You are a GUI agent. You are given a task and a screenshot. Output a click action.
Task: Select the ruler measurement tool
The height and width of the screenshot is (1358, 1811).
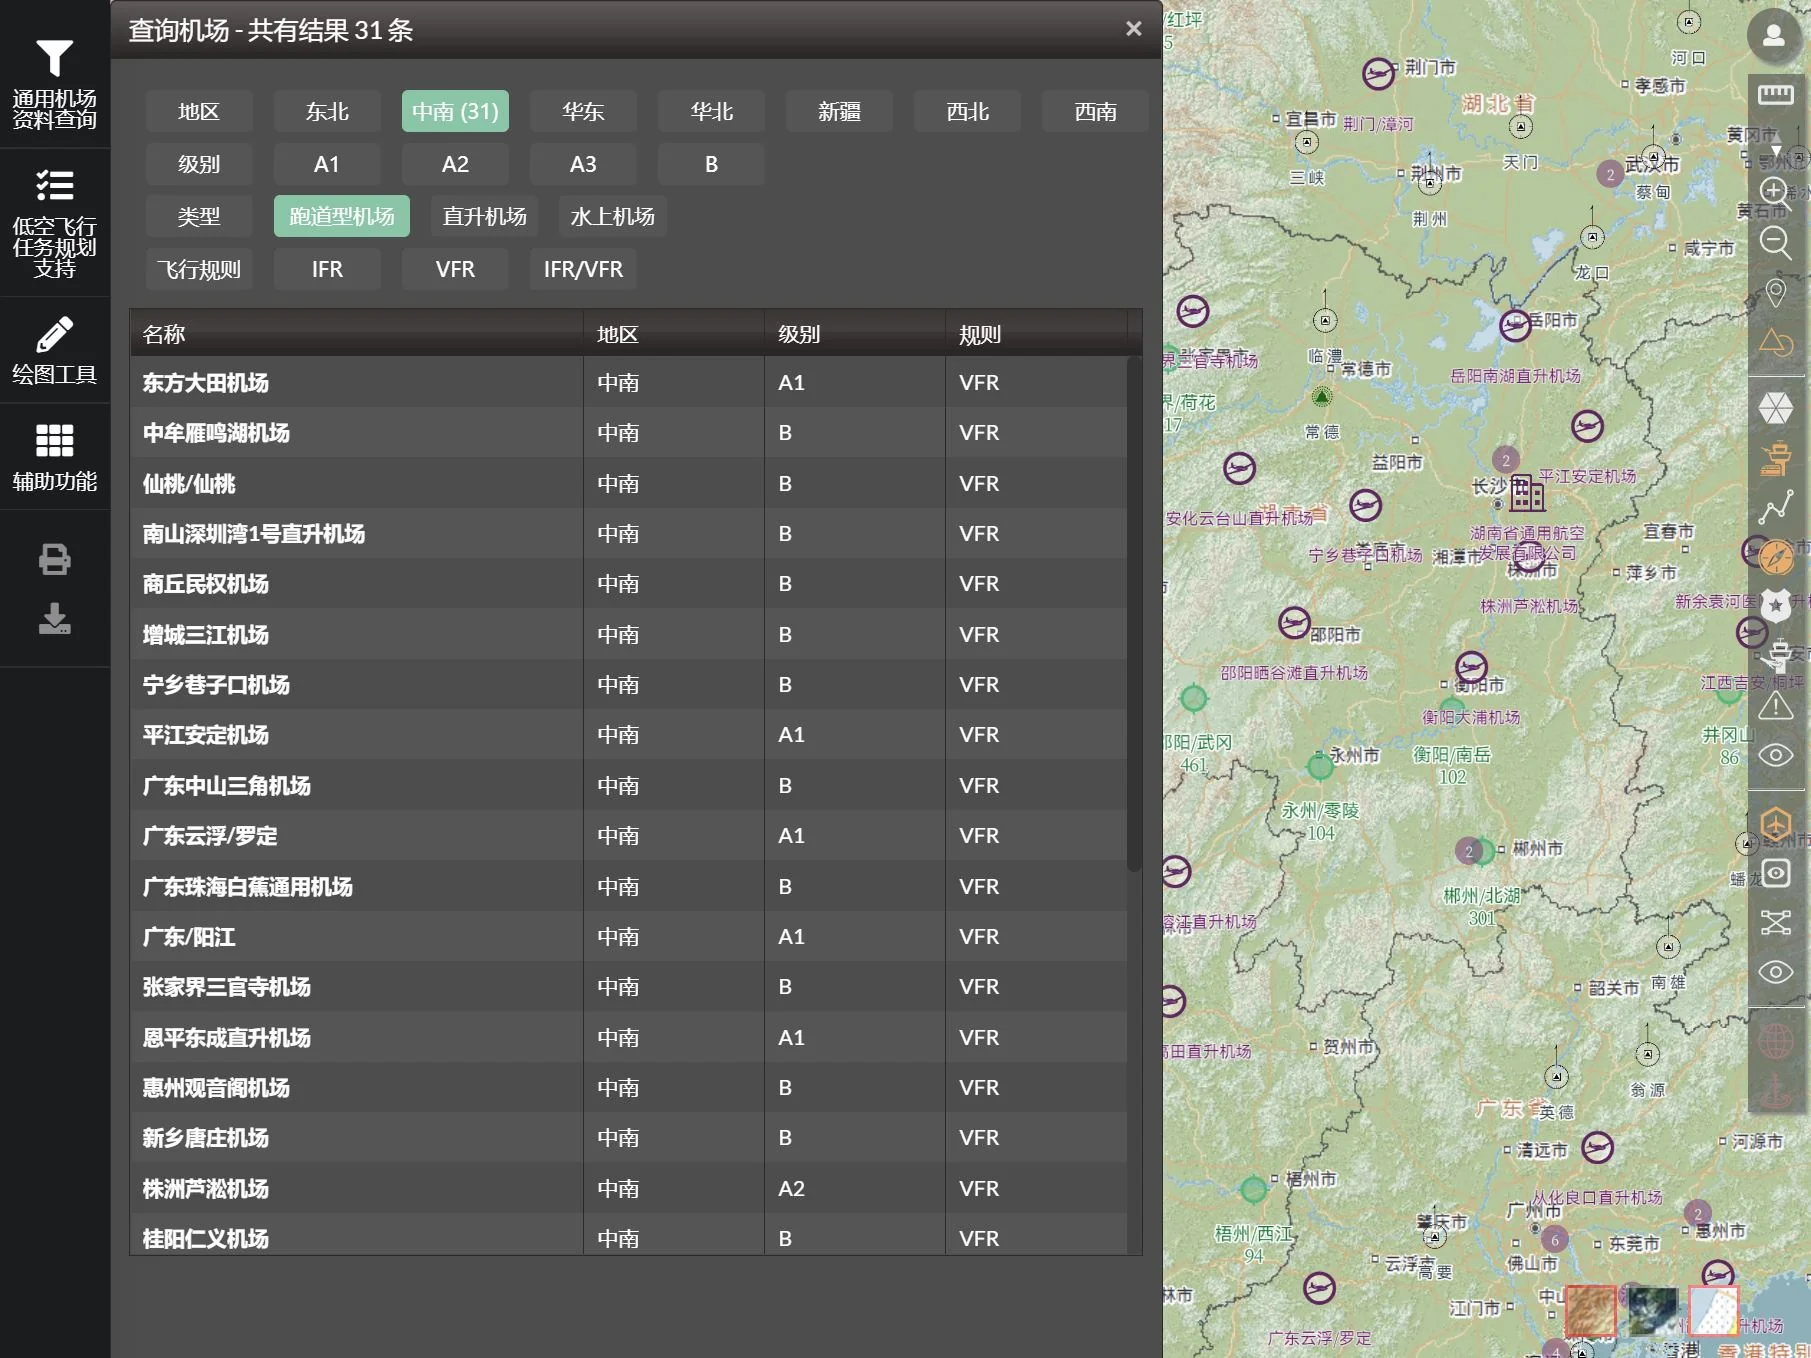click(x=1776, y=95)
